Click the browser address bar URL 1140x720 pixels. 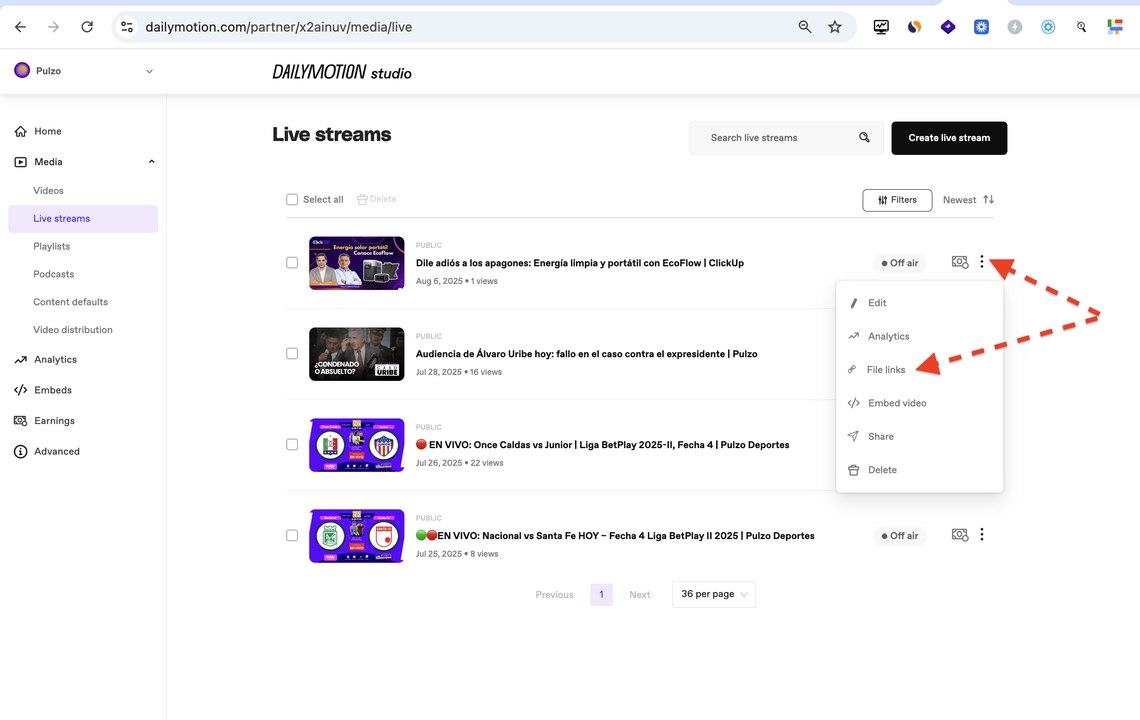pyautogui.click(x=278, y=27)
